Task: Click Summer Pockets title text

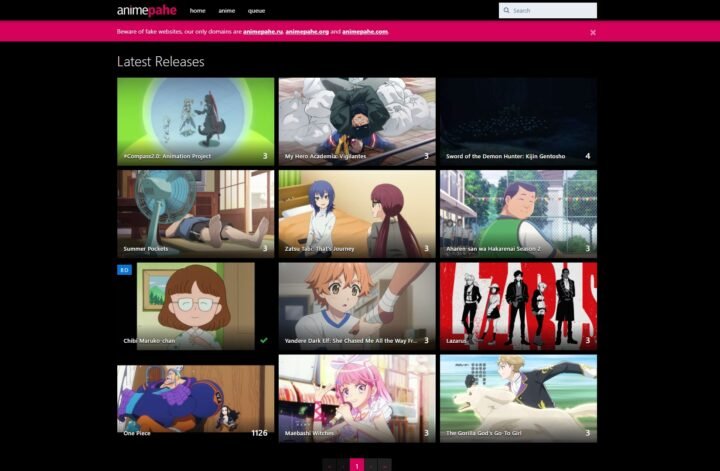Action: 146,248
